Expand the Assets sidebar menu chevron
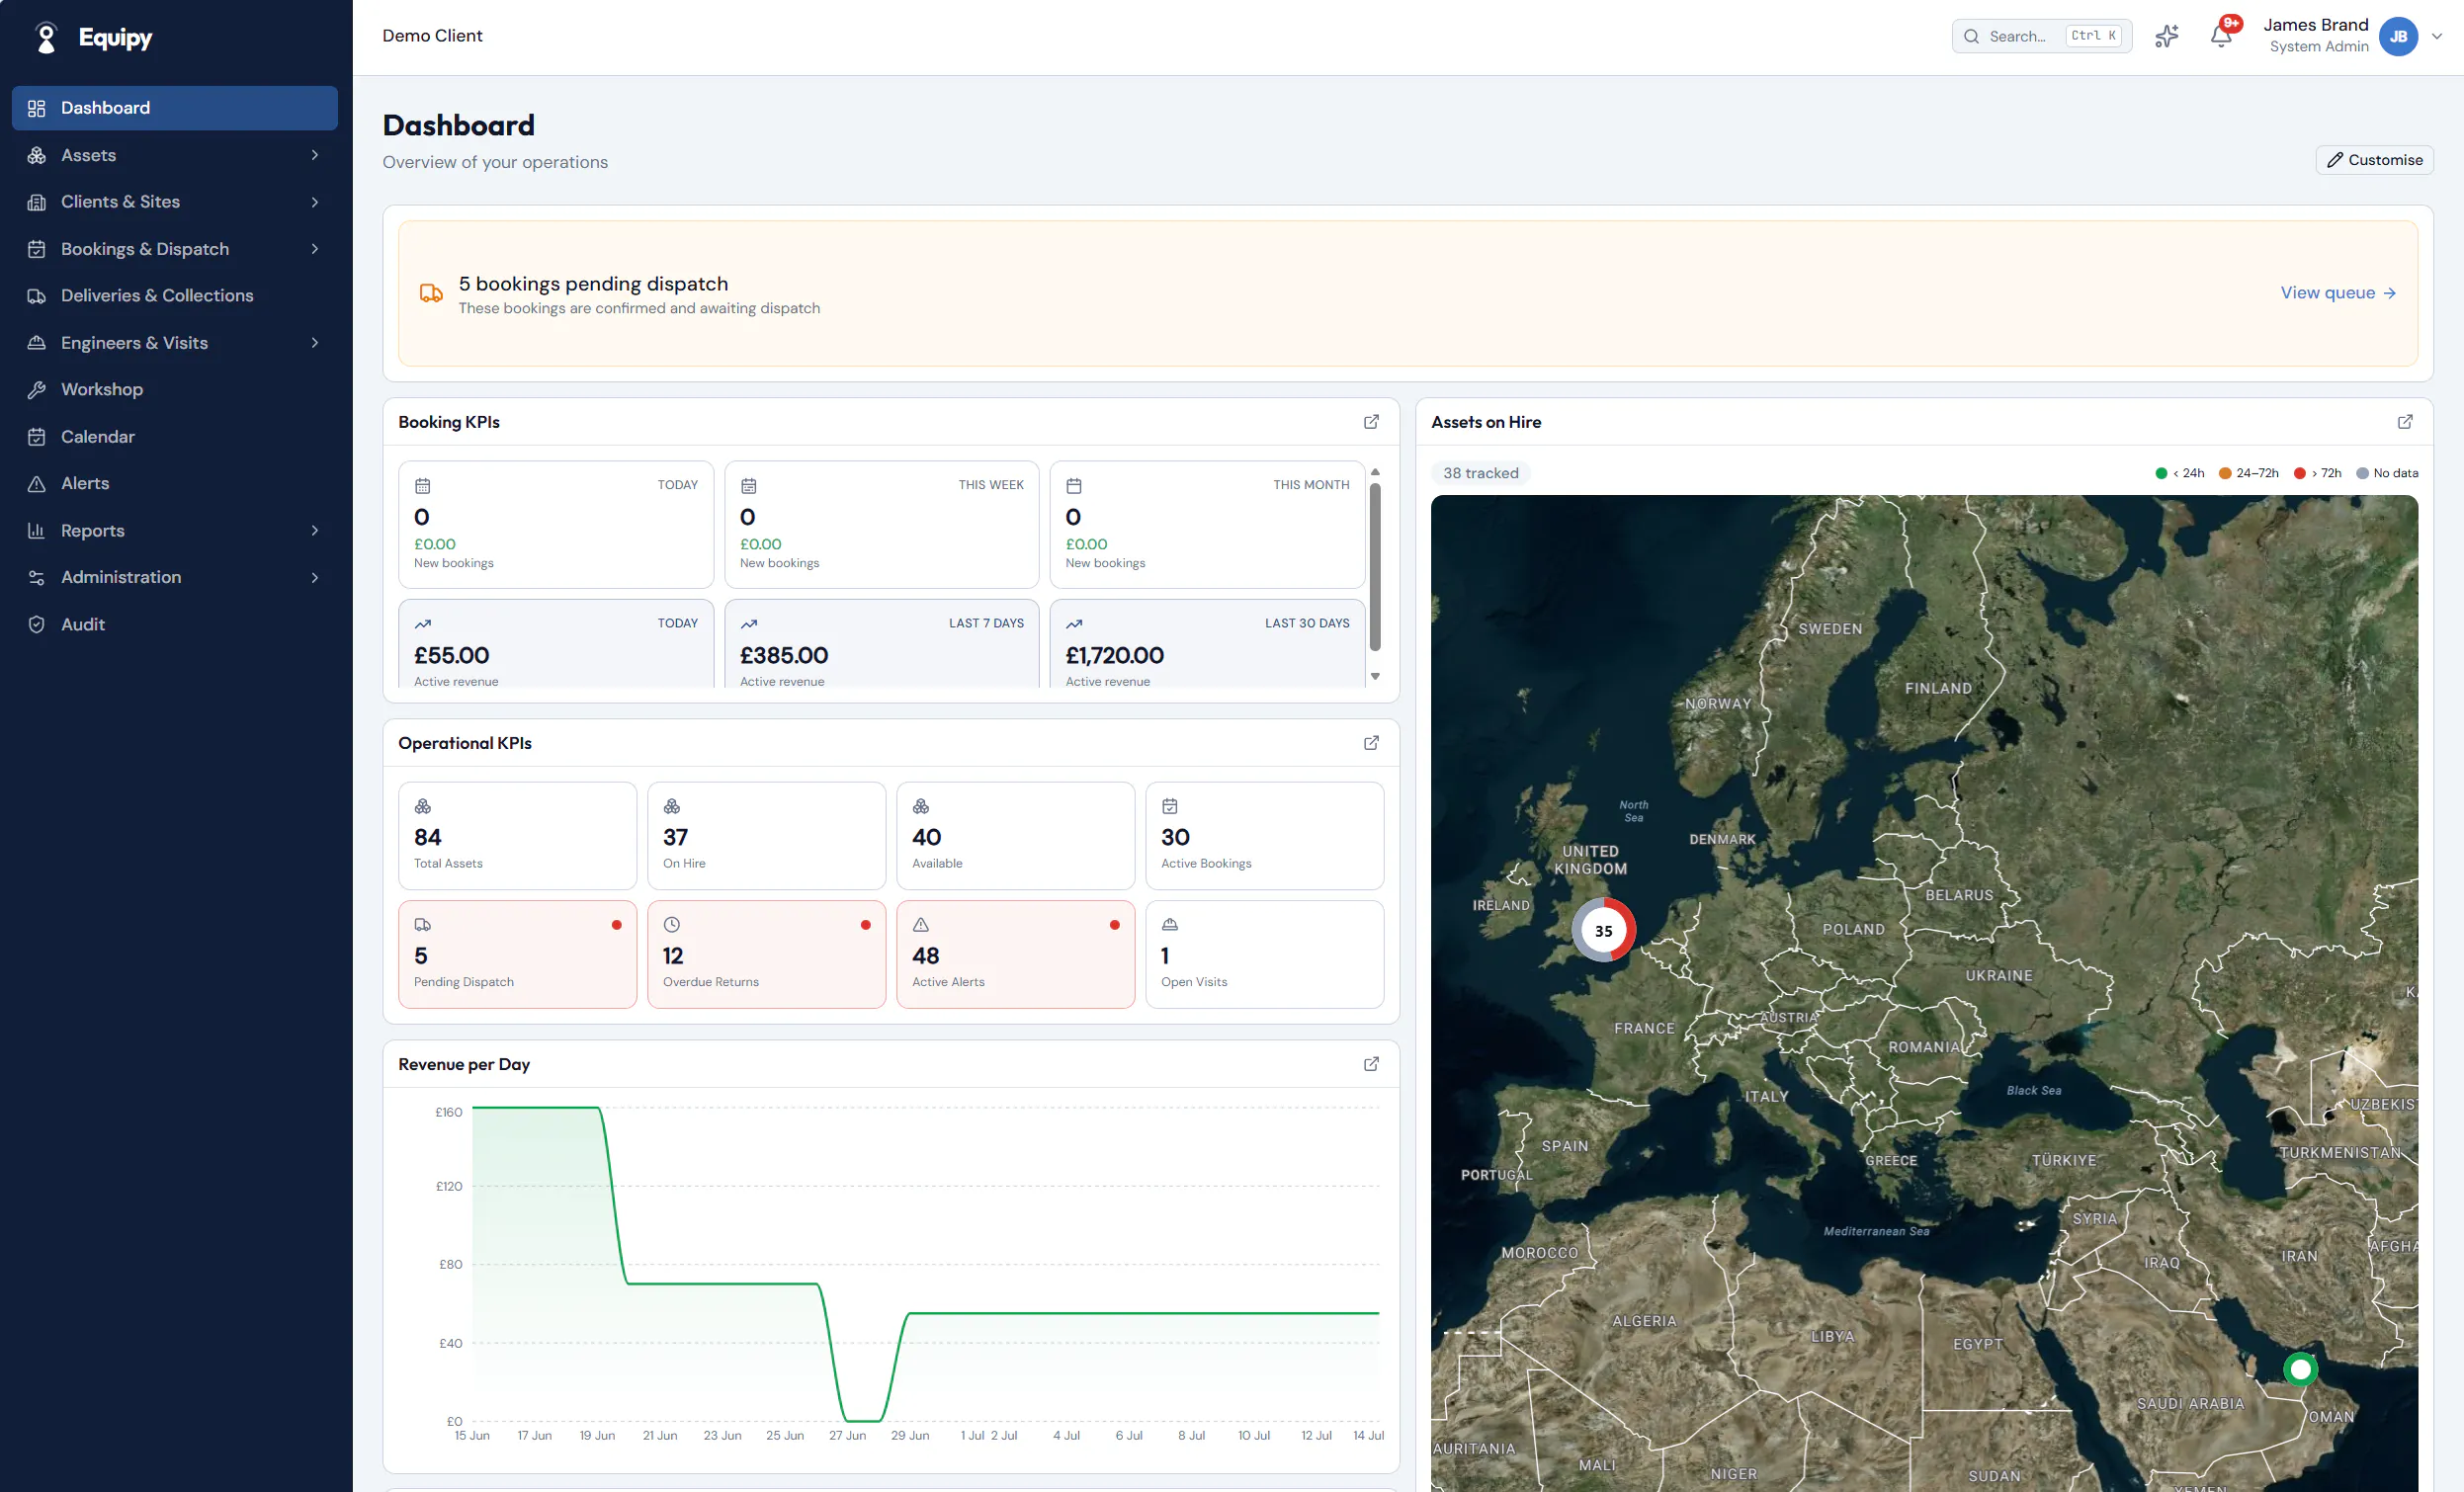This screenshot has width=2464, height=1492. pos(315,155)
